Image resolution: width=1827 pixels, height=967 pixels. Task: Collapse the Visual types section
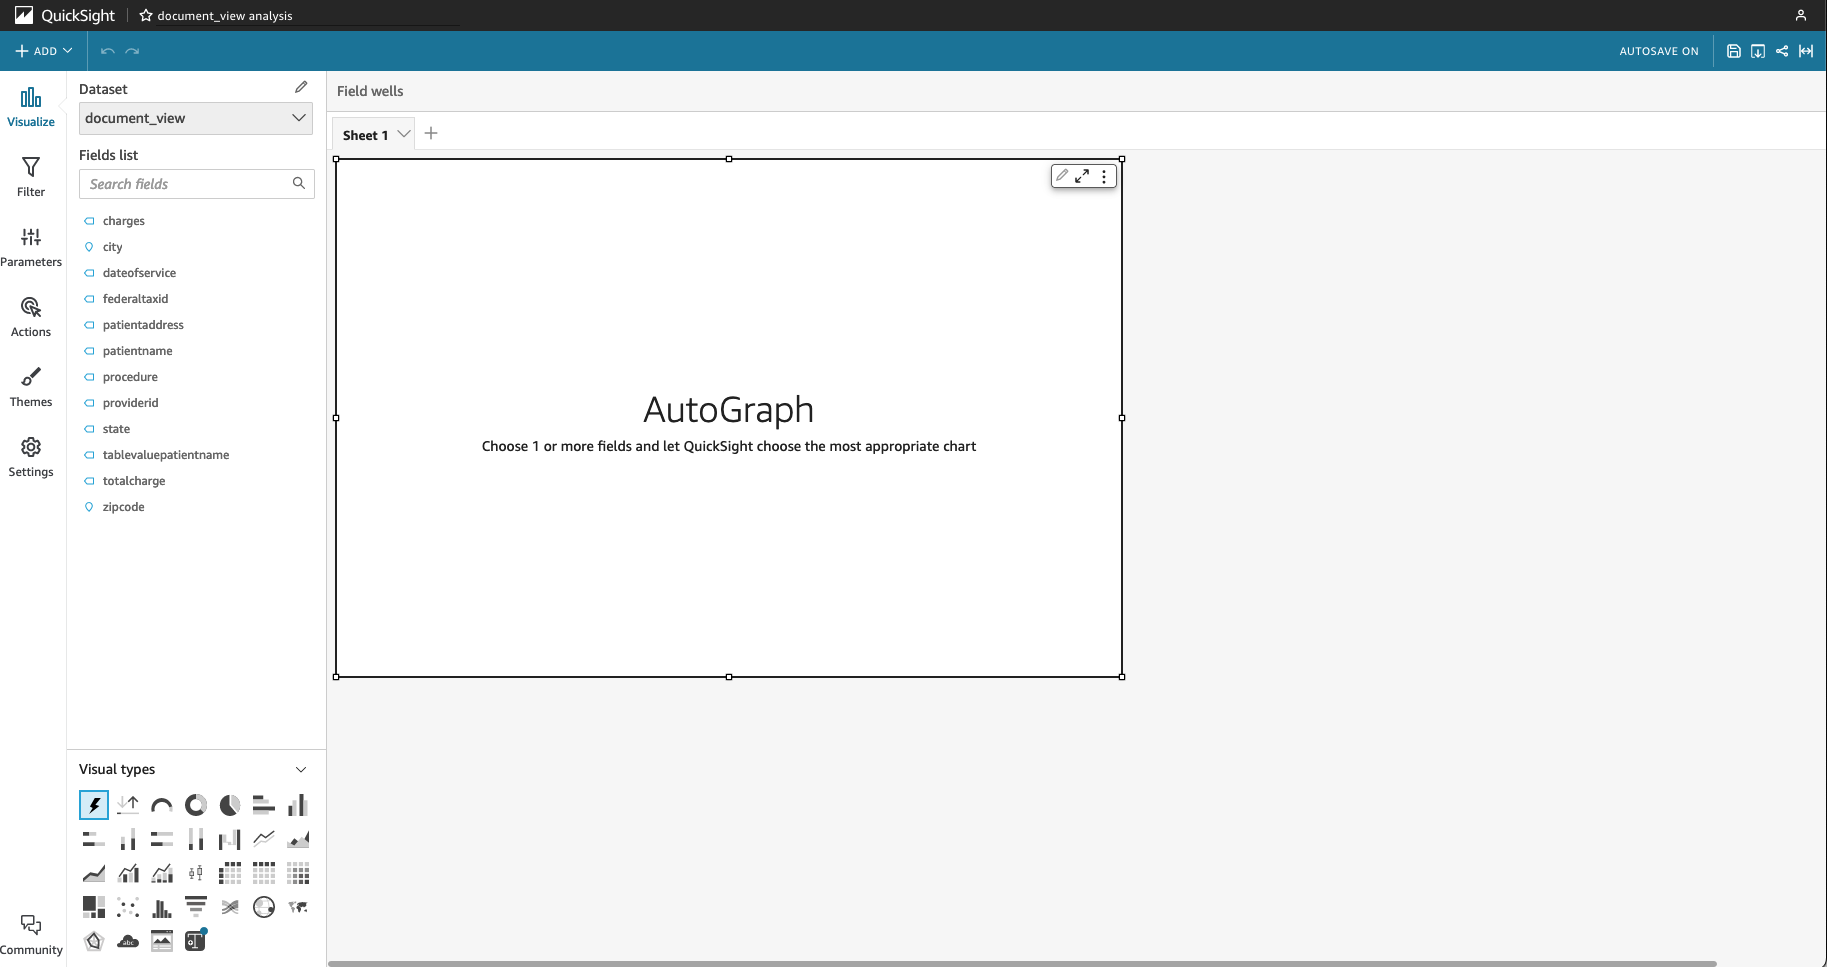pyautogui.click(x=300, y=769)
